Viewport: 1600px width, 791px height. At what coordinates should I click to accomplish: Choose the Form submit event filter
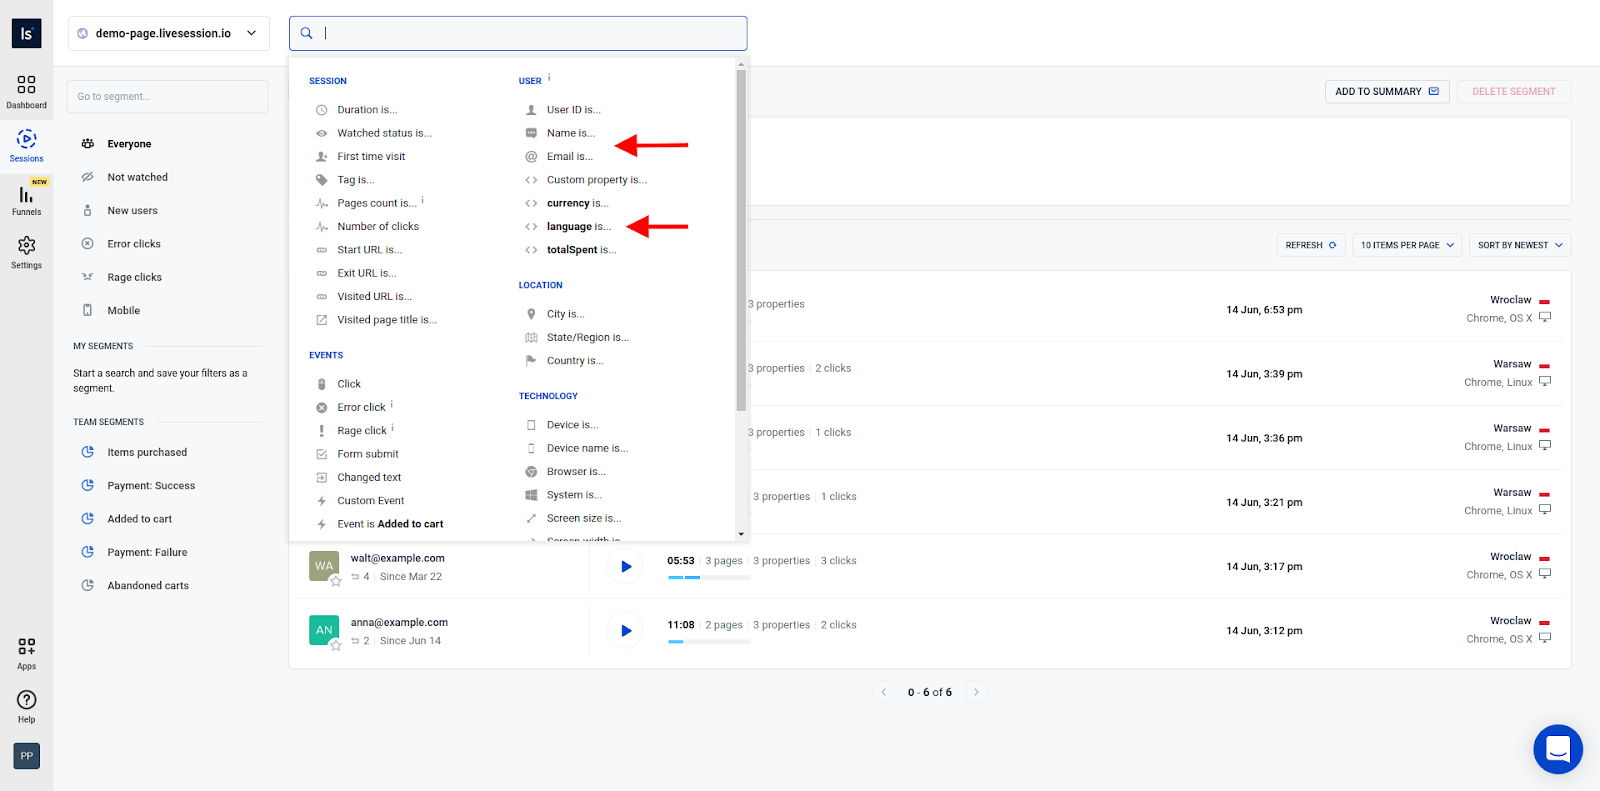click(x=368, y=454)
